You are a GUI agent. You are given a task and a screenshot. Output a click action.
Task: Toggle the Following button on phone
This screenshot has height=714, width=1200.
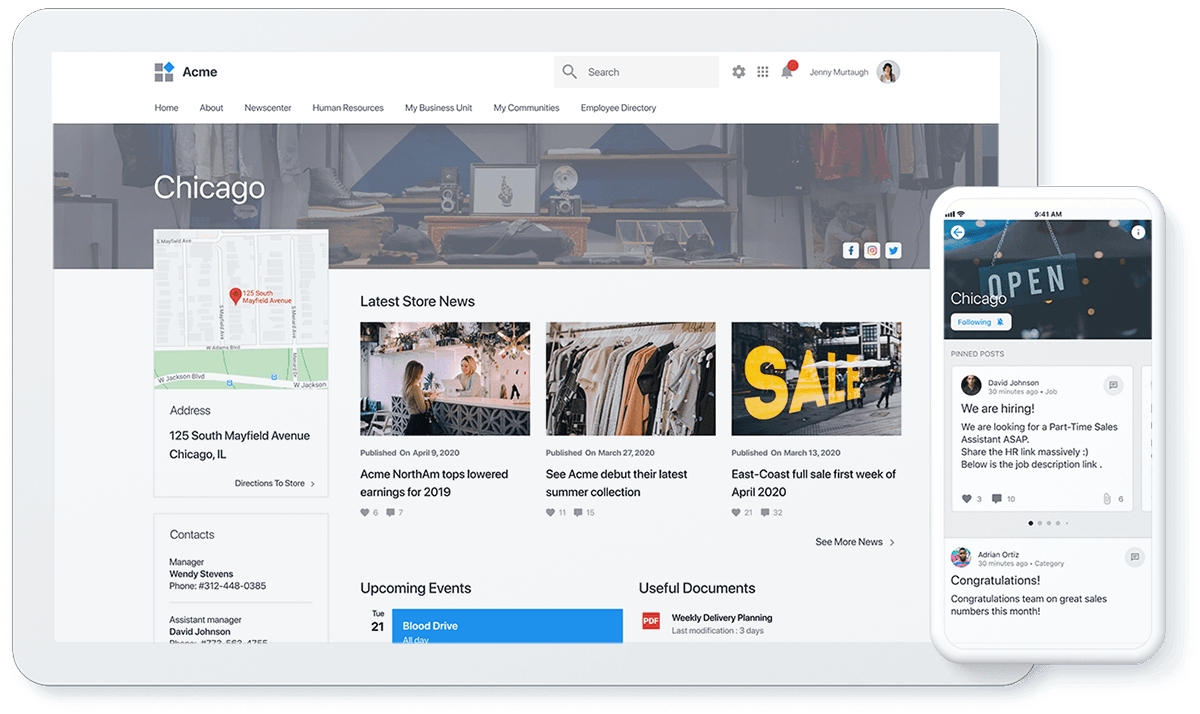pos(981,322)
